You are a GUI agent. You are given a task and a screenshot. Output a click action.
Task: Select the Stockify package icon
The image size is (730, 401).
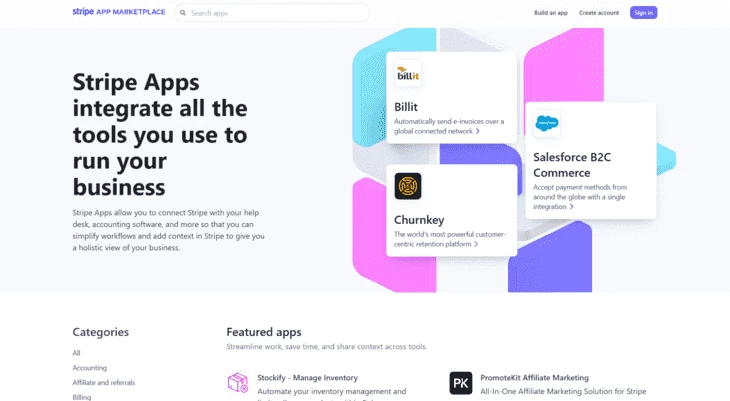click(237, 382)
